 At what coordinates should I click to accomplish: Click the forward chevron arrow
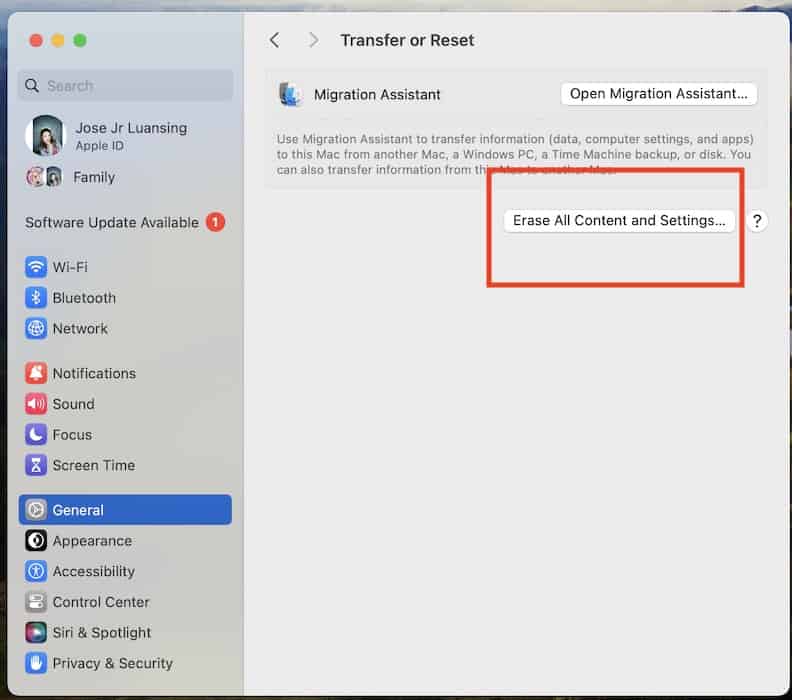click(x=313, y=40)
